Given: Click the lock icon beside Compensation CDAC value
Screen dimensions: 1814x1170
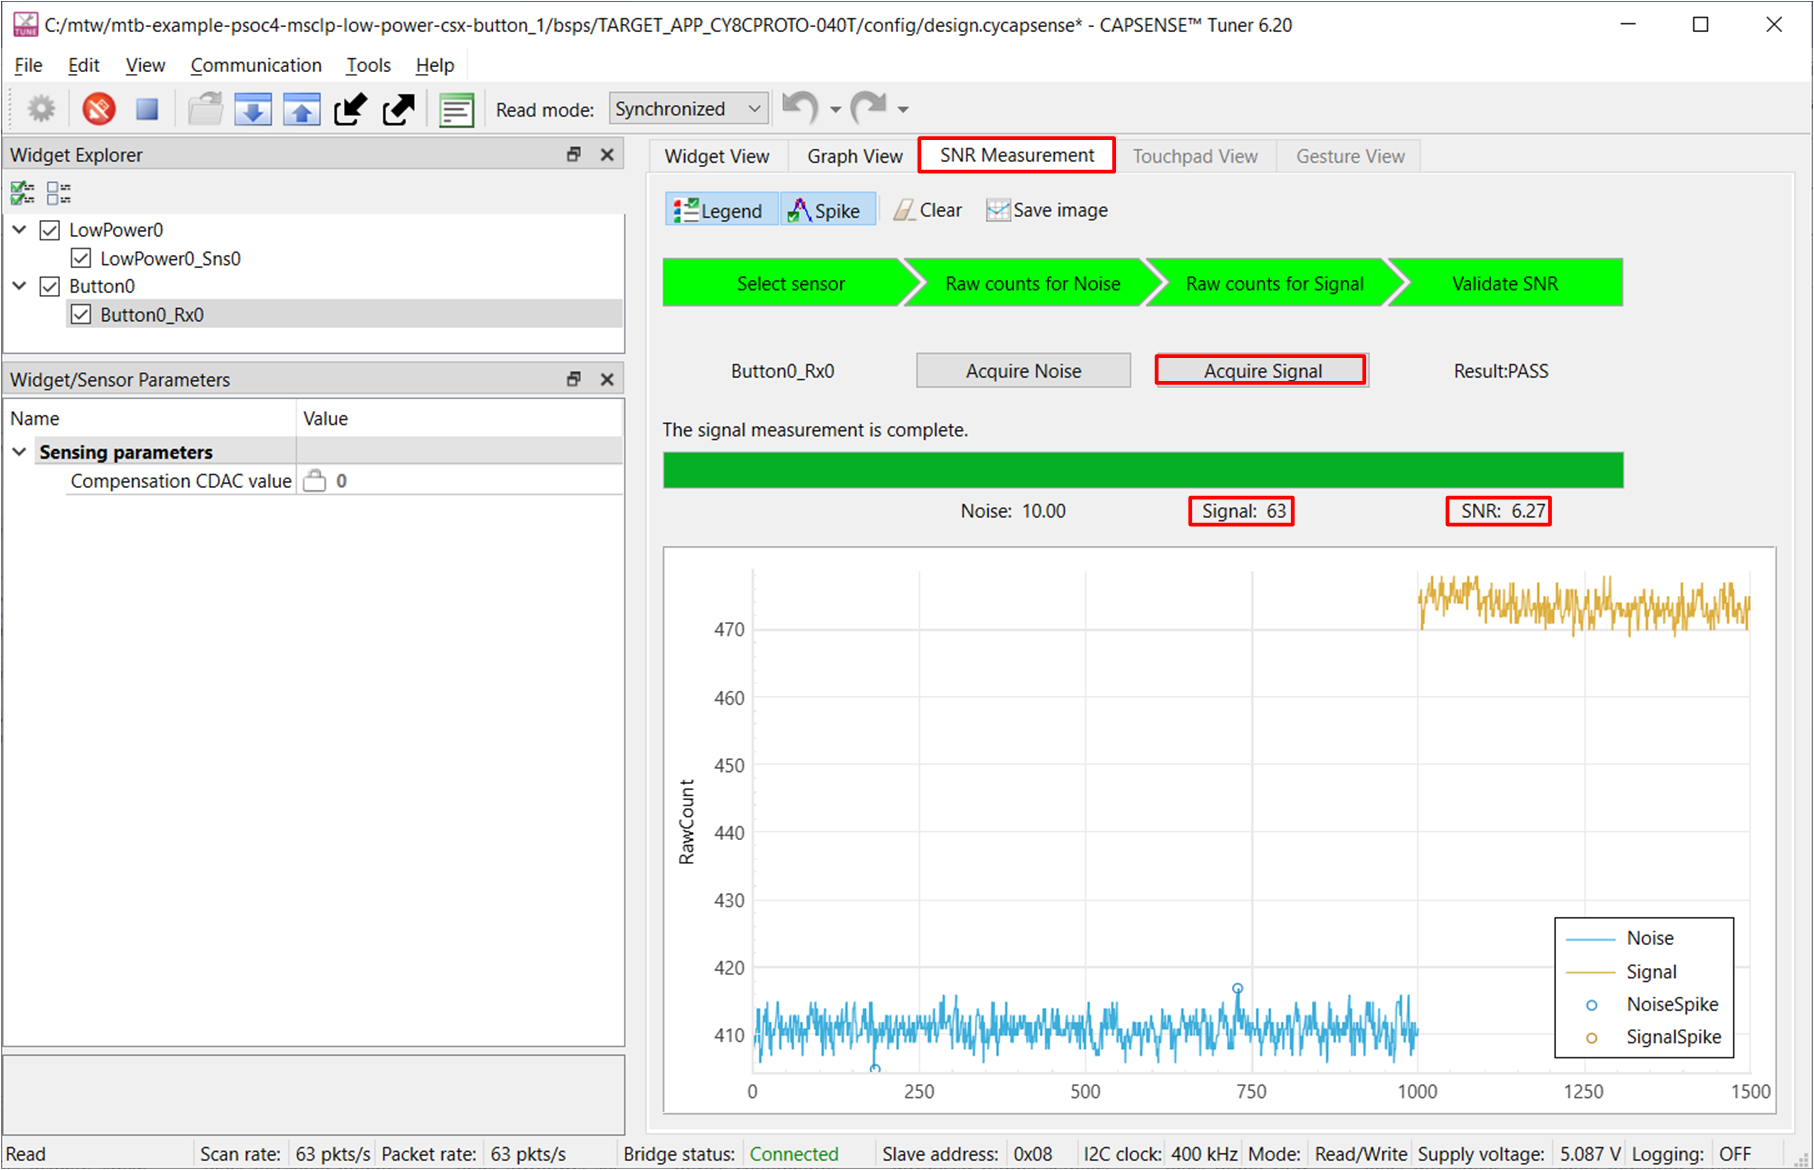Looking at the screenshot, I should pos(315,481).
